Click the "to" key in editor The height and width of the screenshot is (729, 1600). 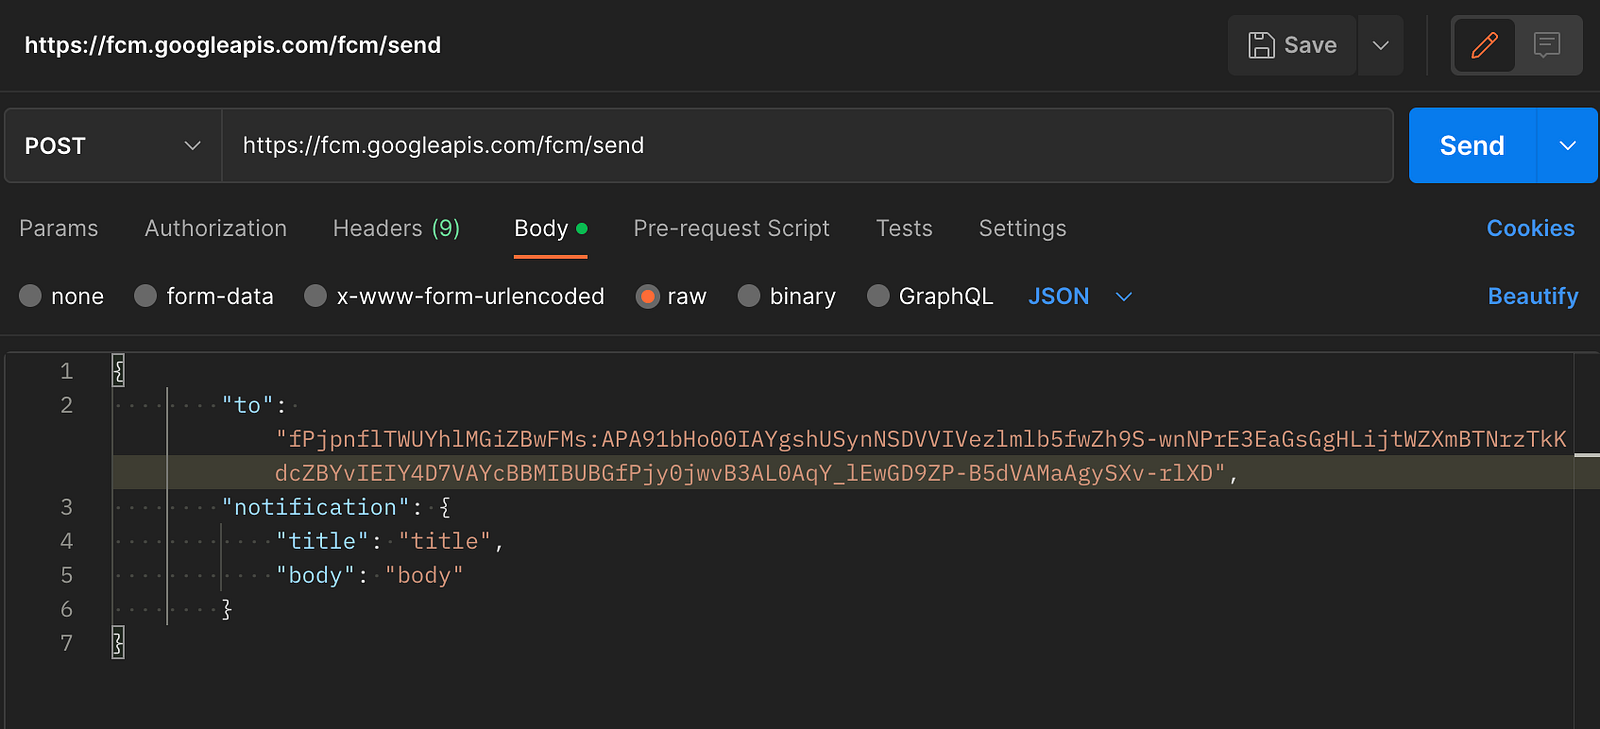click(247, 405)
